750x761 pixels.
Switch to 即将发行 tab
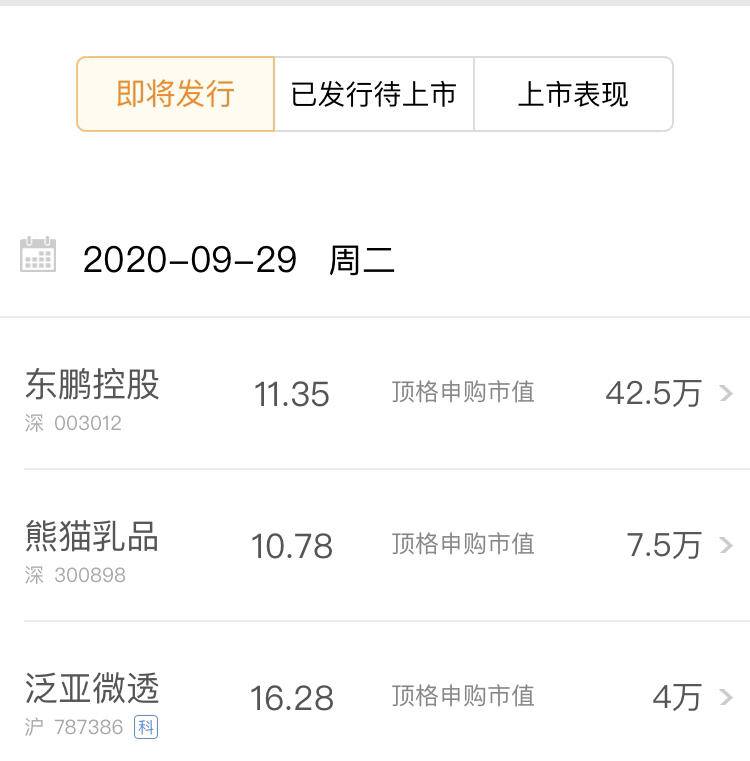[x=176, y=94]
